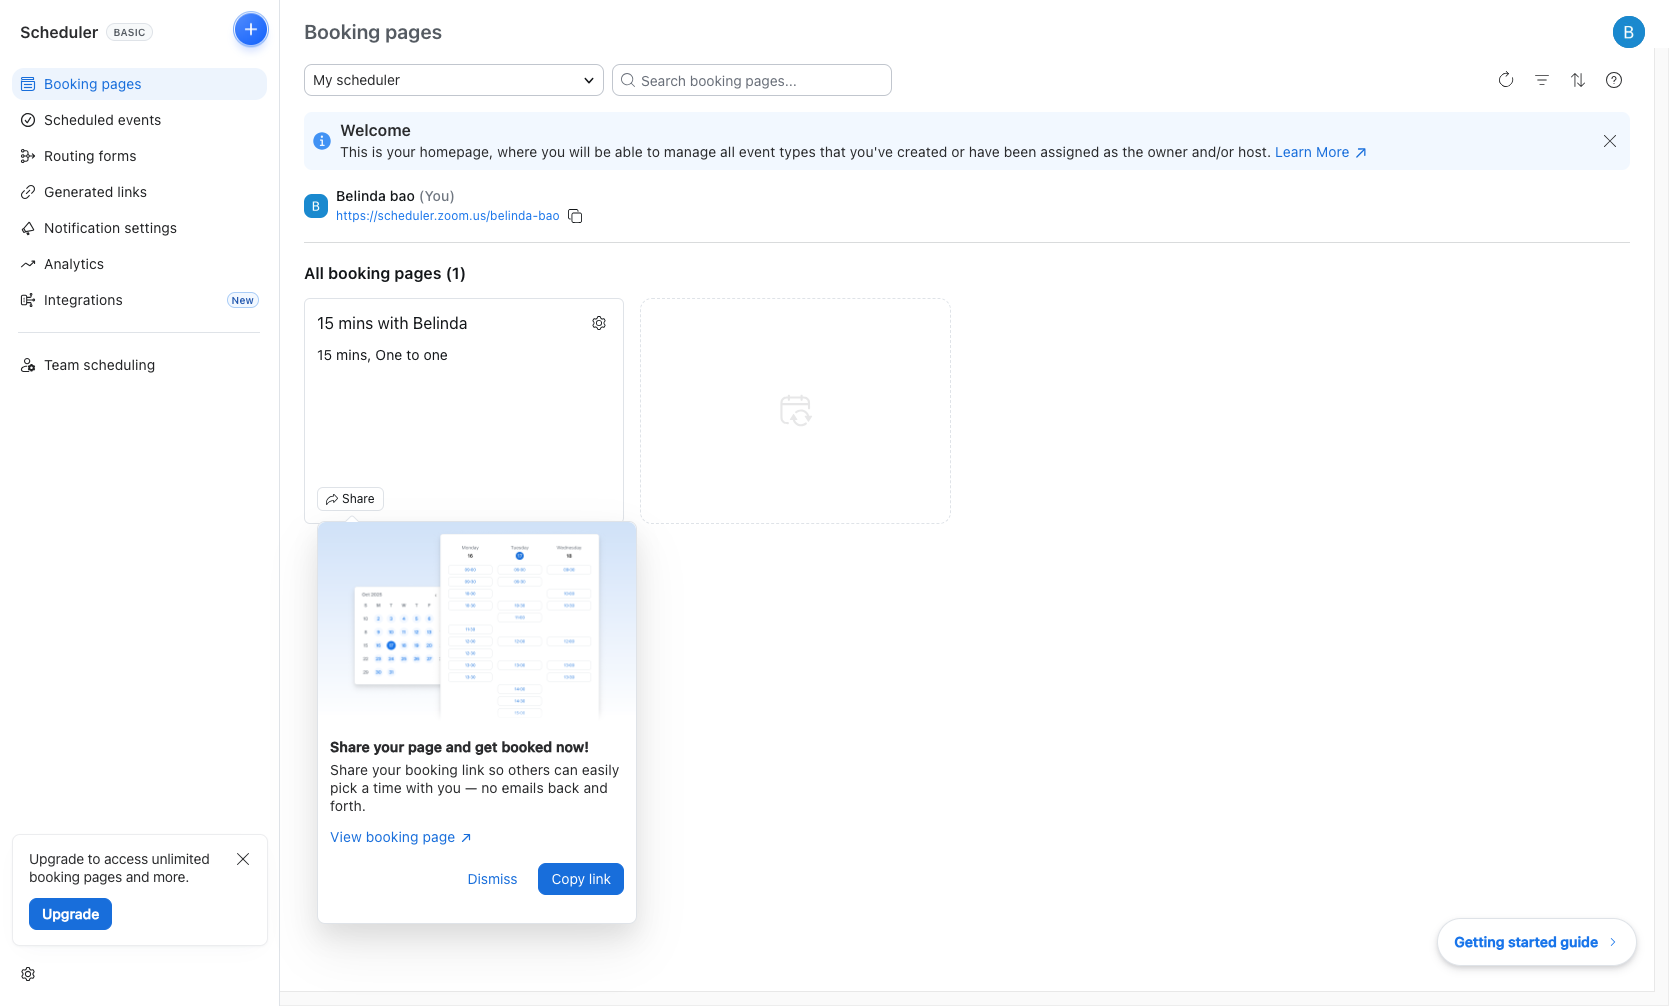
Task: Copy the booking URL with copy icon
Action: 575,216
